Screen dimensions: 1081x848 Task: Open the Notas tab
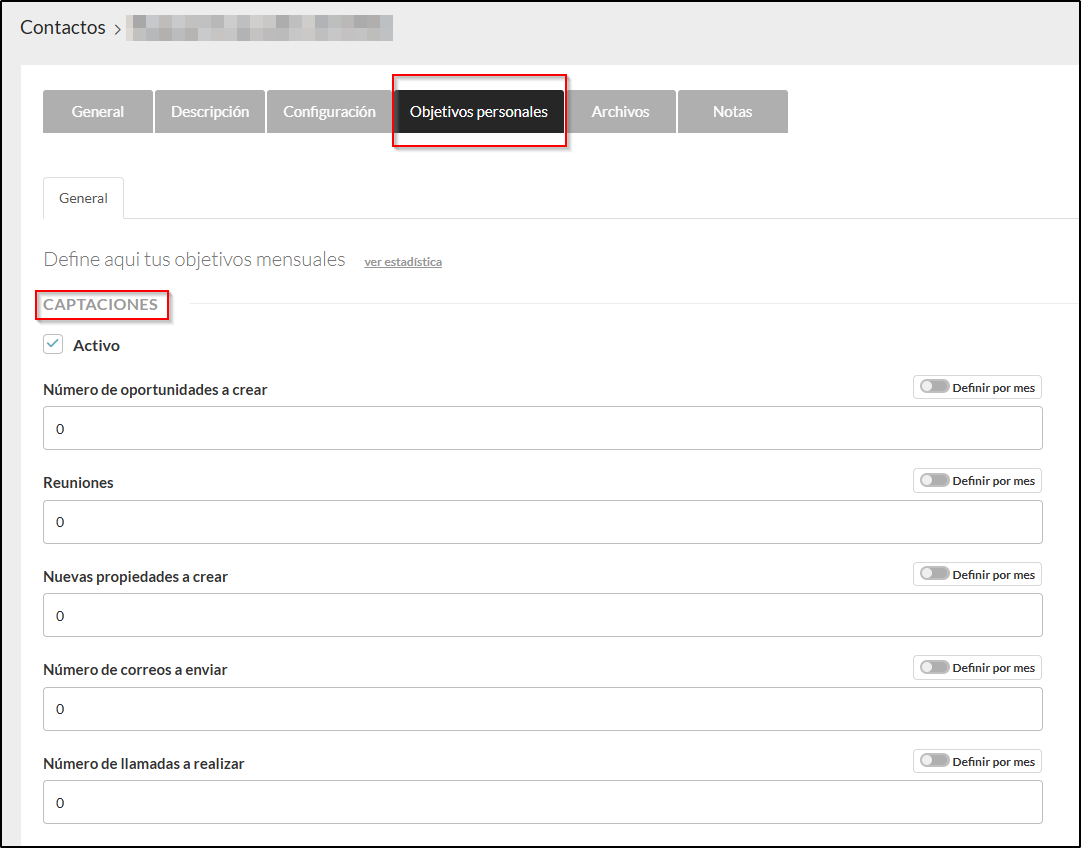click(732, 112)
